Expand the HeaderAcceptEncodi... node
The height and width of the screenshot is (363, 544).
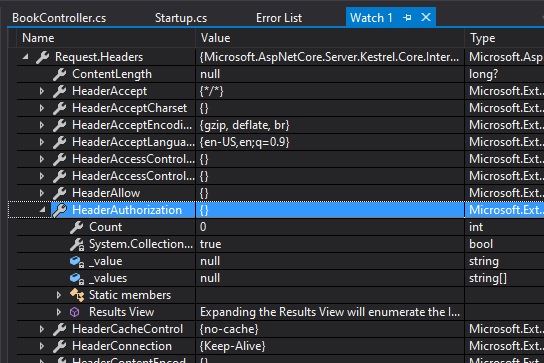pyautogui.click(x=42, y=125)
